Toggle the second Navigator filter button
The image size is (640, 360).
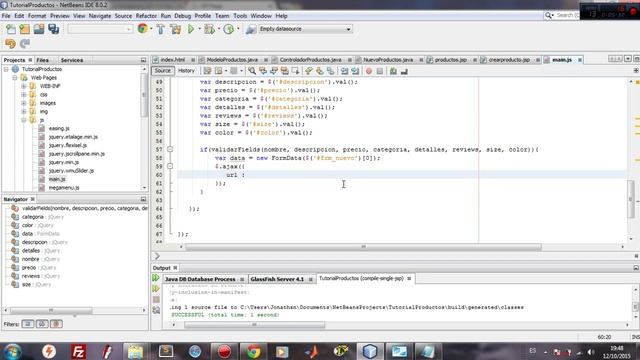(42, 324)
